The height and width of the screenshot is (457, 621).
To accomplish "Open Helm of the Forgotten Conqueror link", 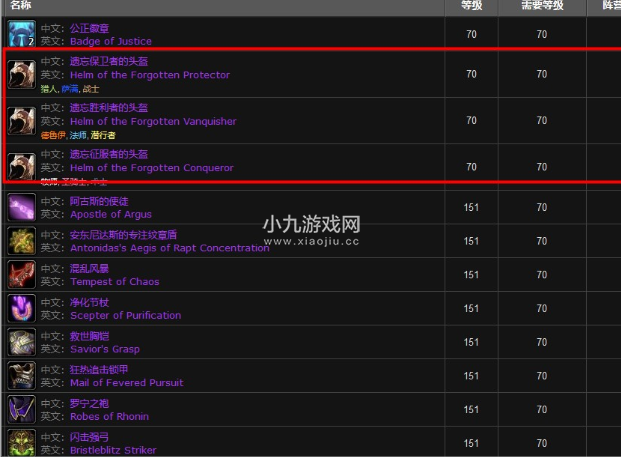I will tap(152, 168).
